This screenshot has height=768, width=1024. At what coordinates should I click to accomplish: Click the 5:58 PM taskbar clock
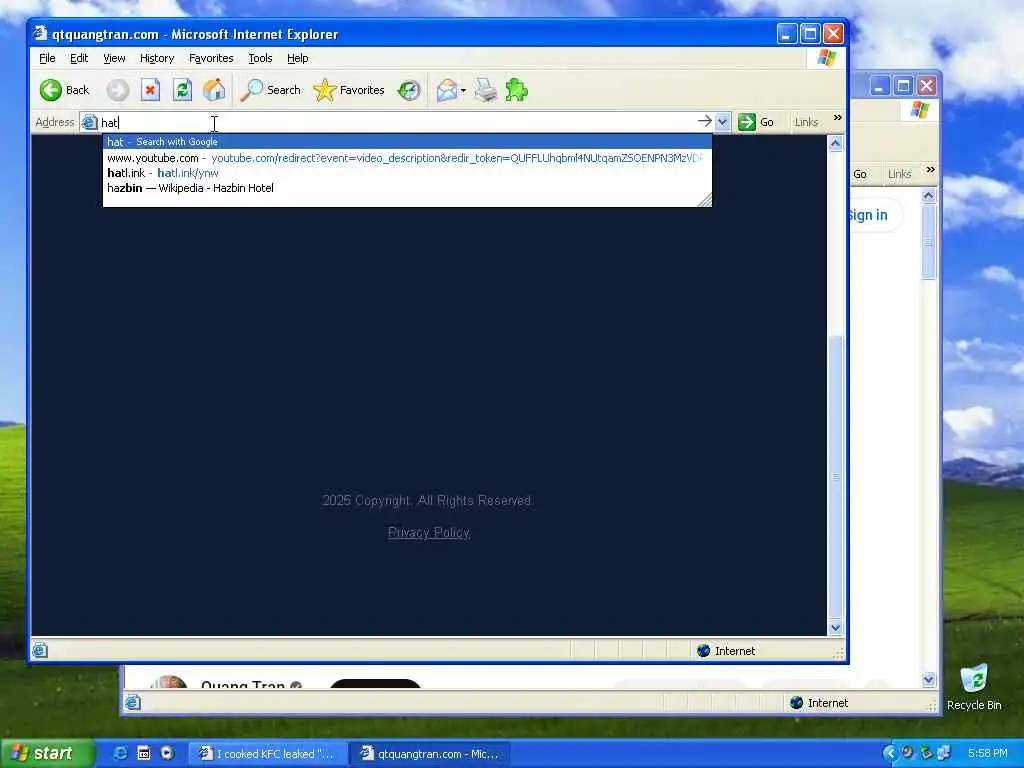(987, 753)
